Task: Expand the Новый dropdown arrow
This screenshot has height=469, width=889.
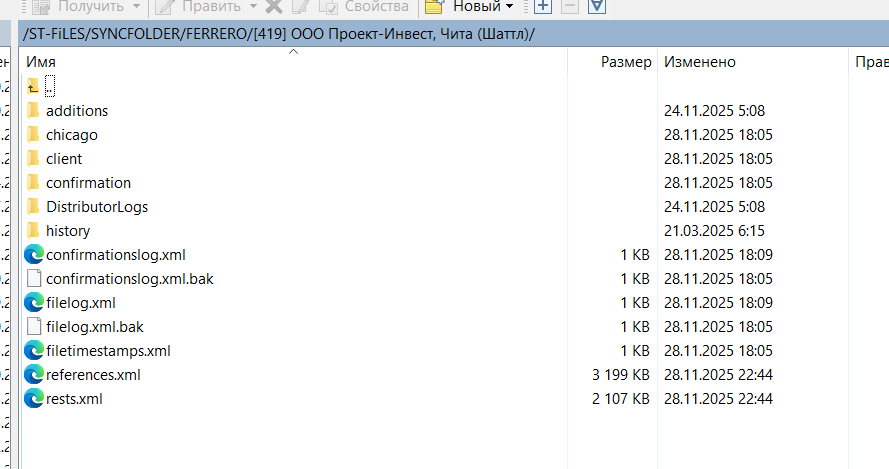Action: (x=509, y=6)
